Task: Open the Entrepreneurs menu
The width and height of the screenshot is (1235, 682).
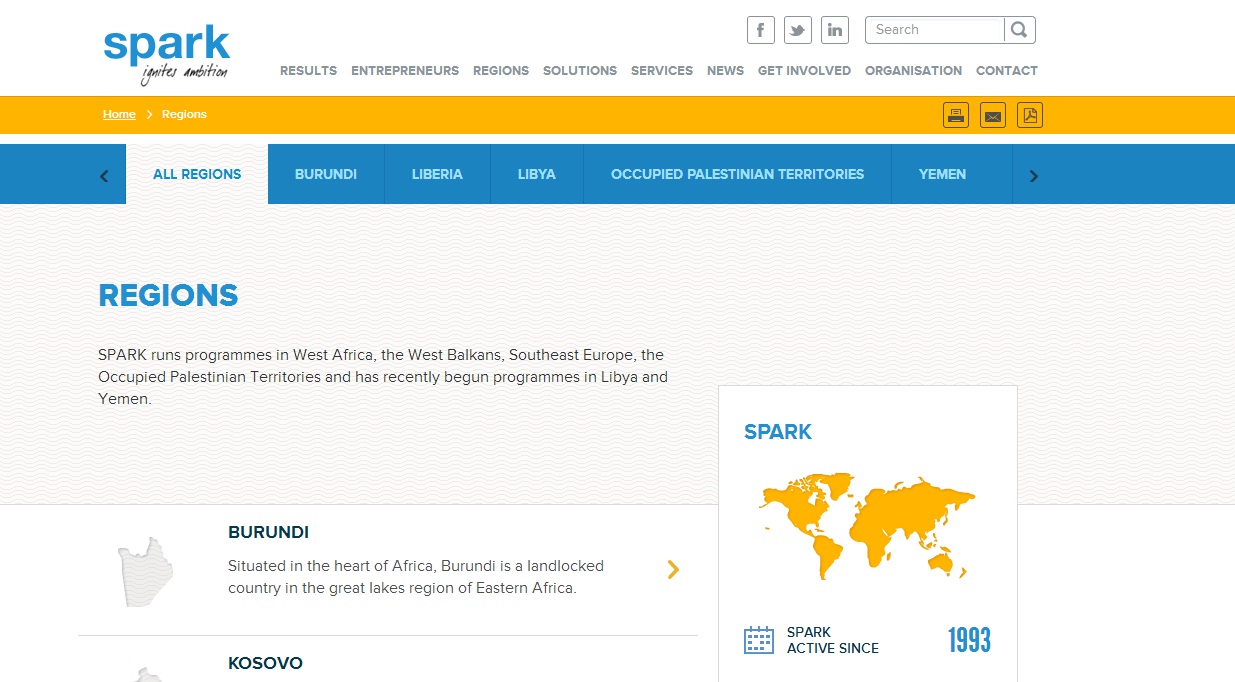Action: tap(405, 71)
